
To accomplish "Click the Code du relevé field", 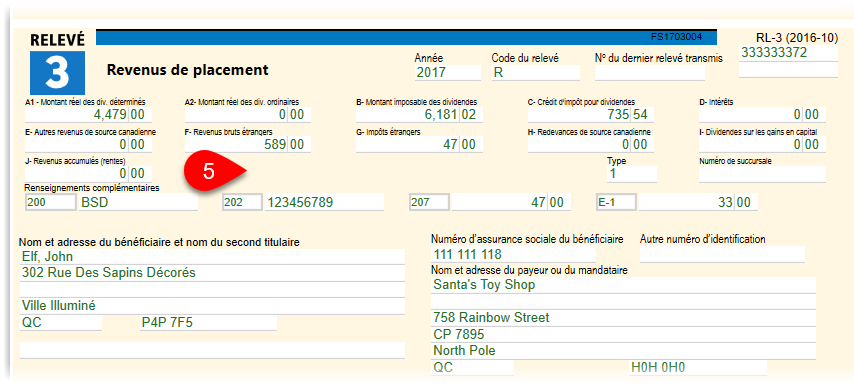I will click(535, 73).
